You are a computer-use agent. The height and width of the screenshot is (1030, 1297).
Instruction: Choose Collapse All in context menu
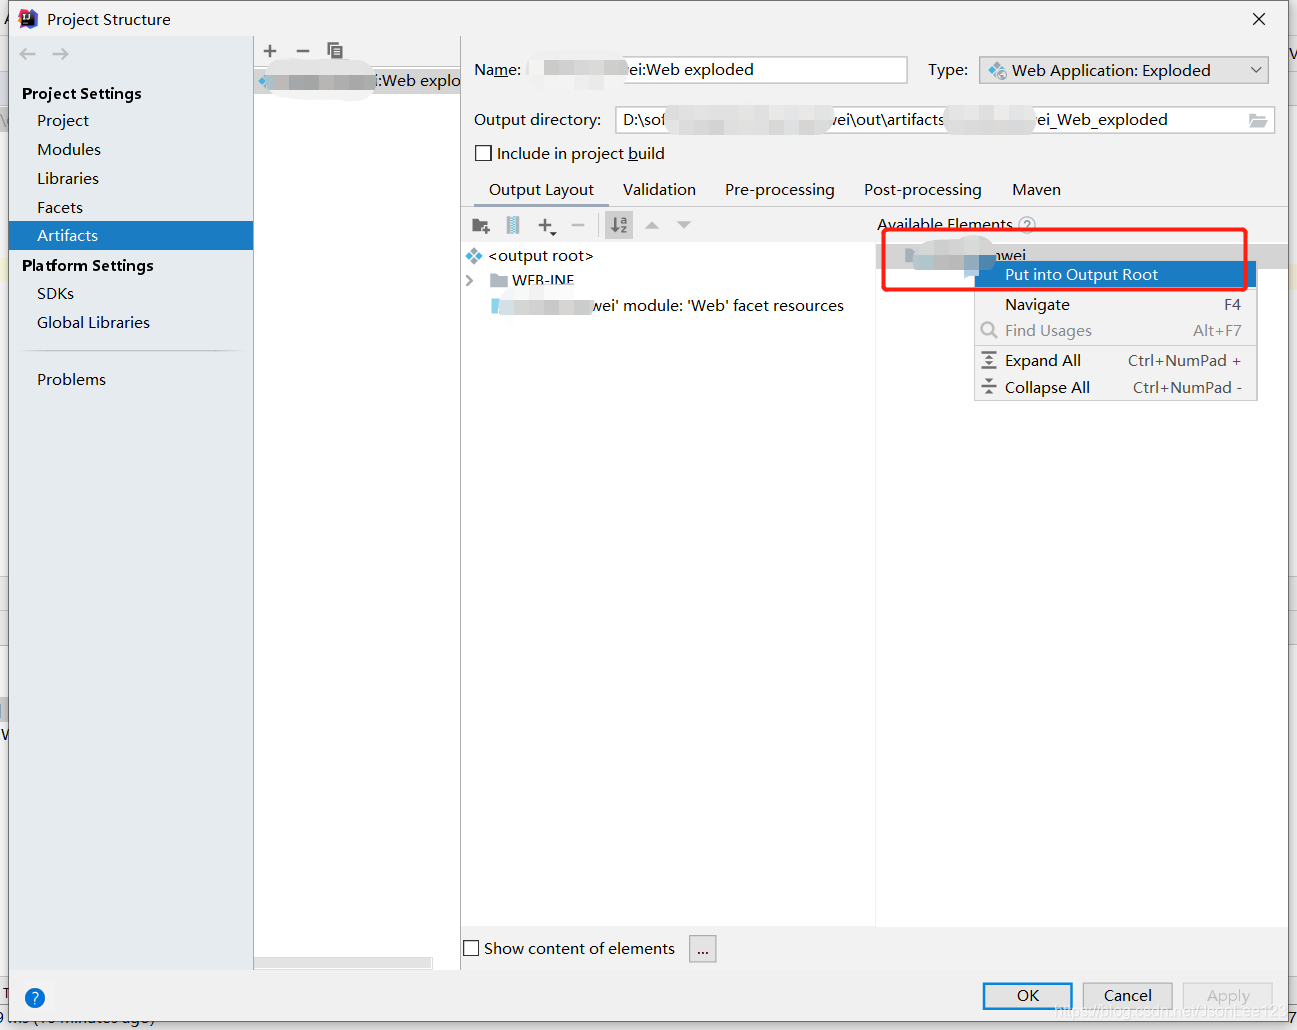pyautogui.click(x=1115, y=388)
